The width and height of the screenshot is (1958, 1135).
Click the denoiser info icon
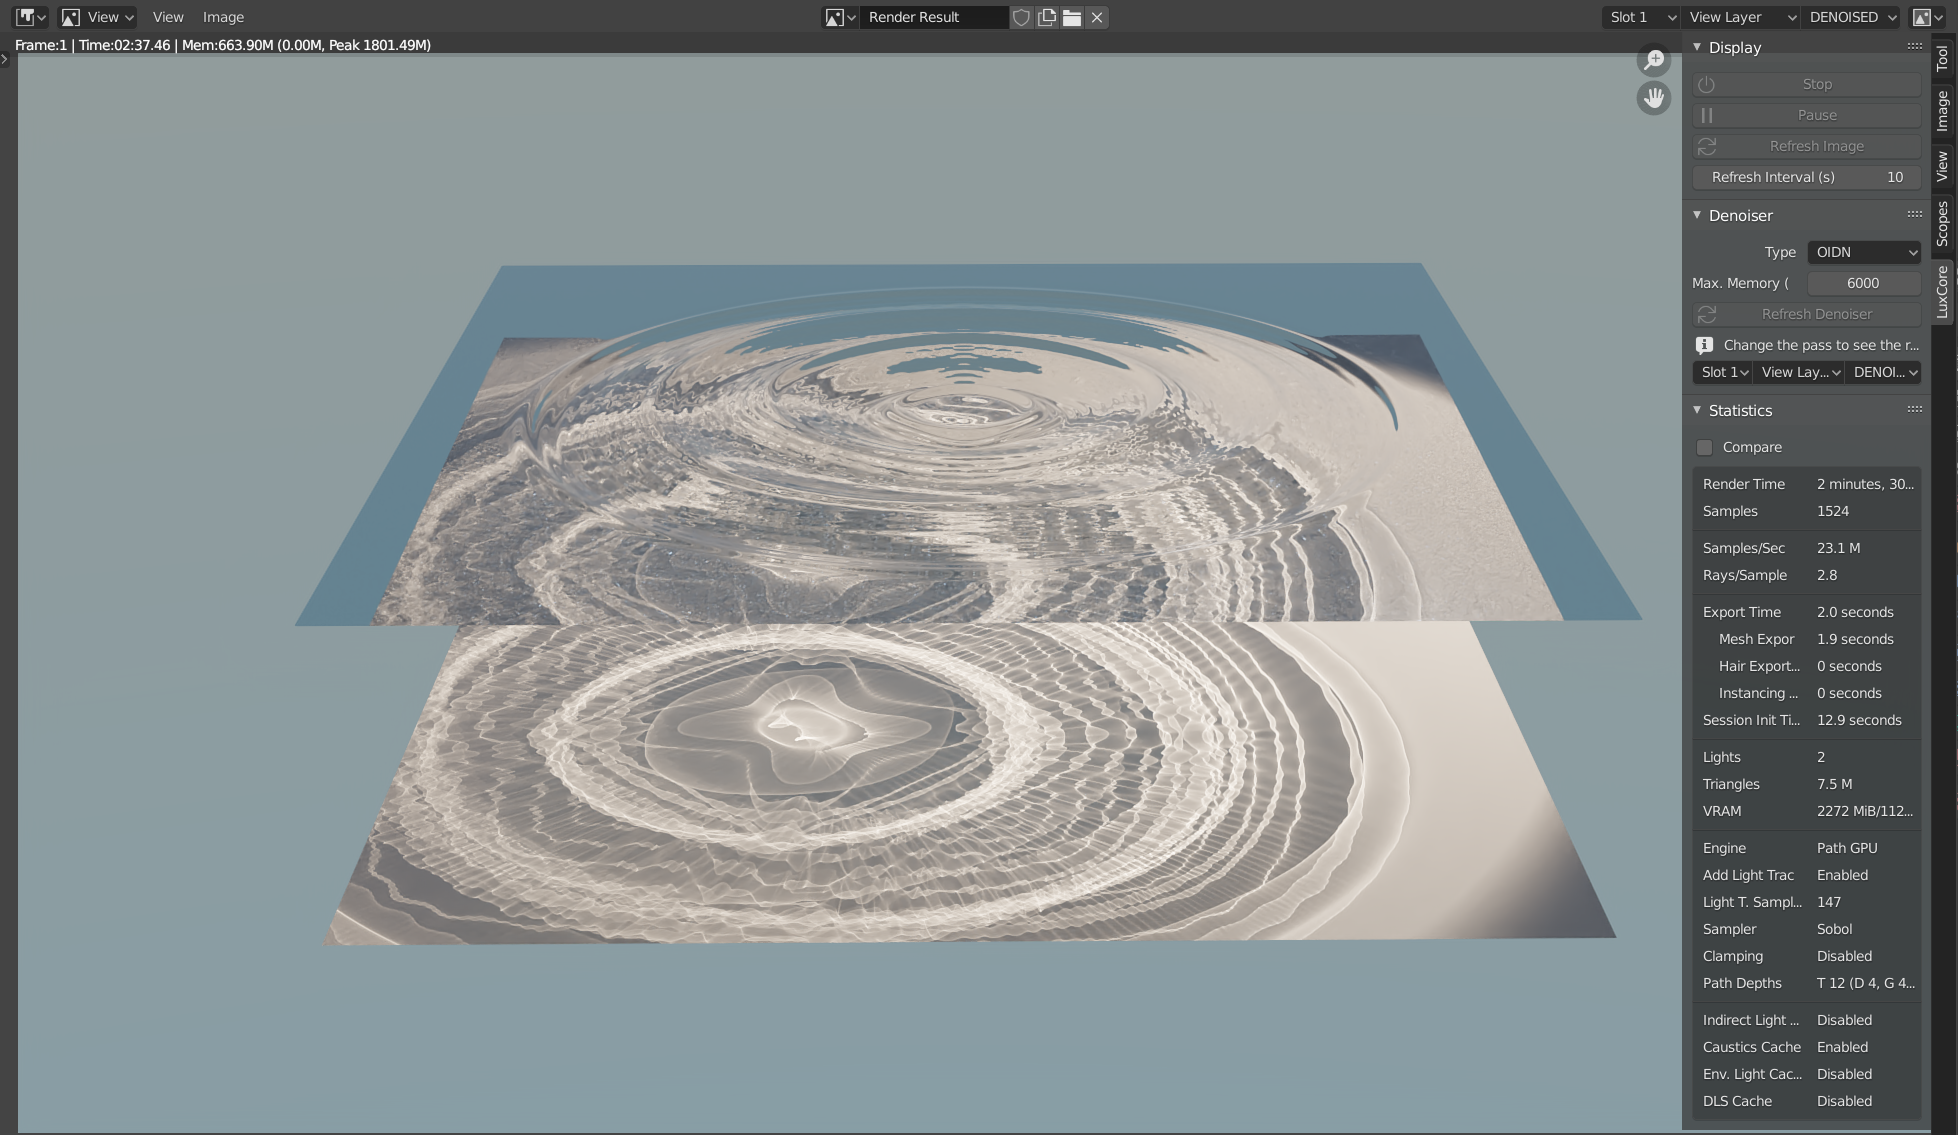tap(1705, 345)
